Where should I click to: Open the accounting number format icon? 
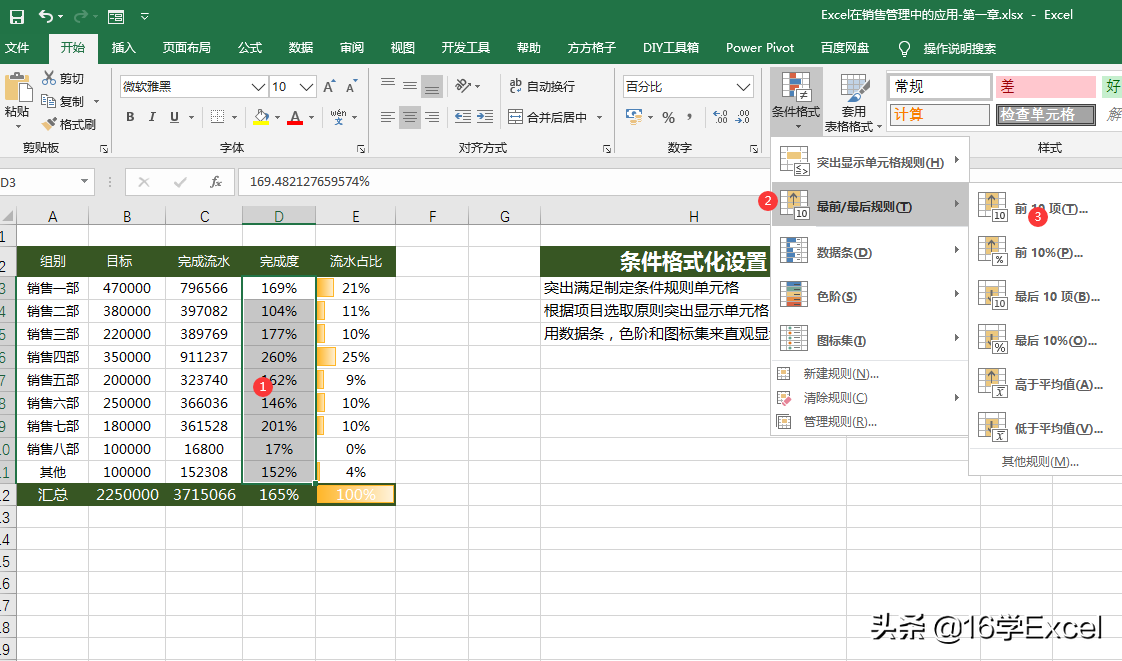(x=633, y=117)
